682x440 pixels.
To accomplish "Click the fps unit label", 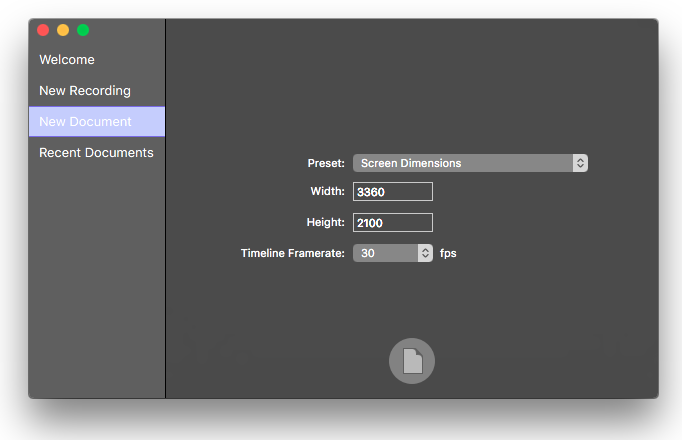I will [448, 253].
